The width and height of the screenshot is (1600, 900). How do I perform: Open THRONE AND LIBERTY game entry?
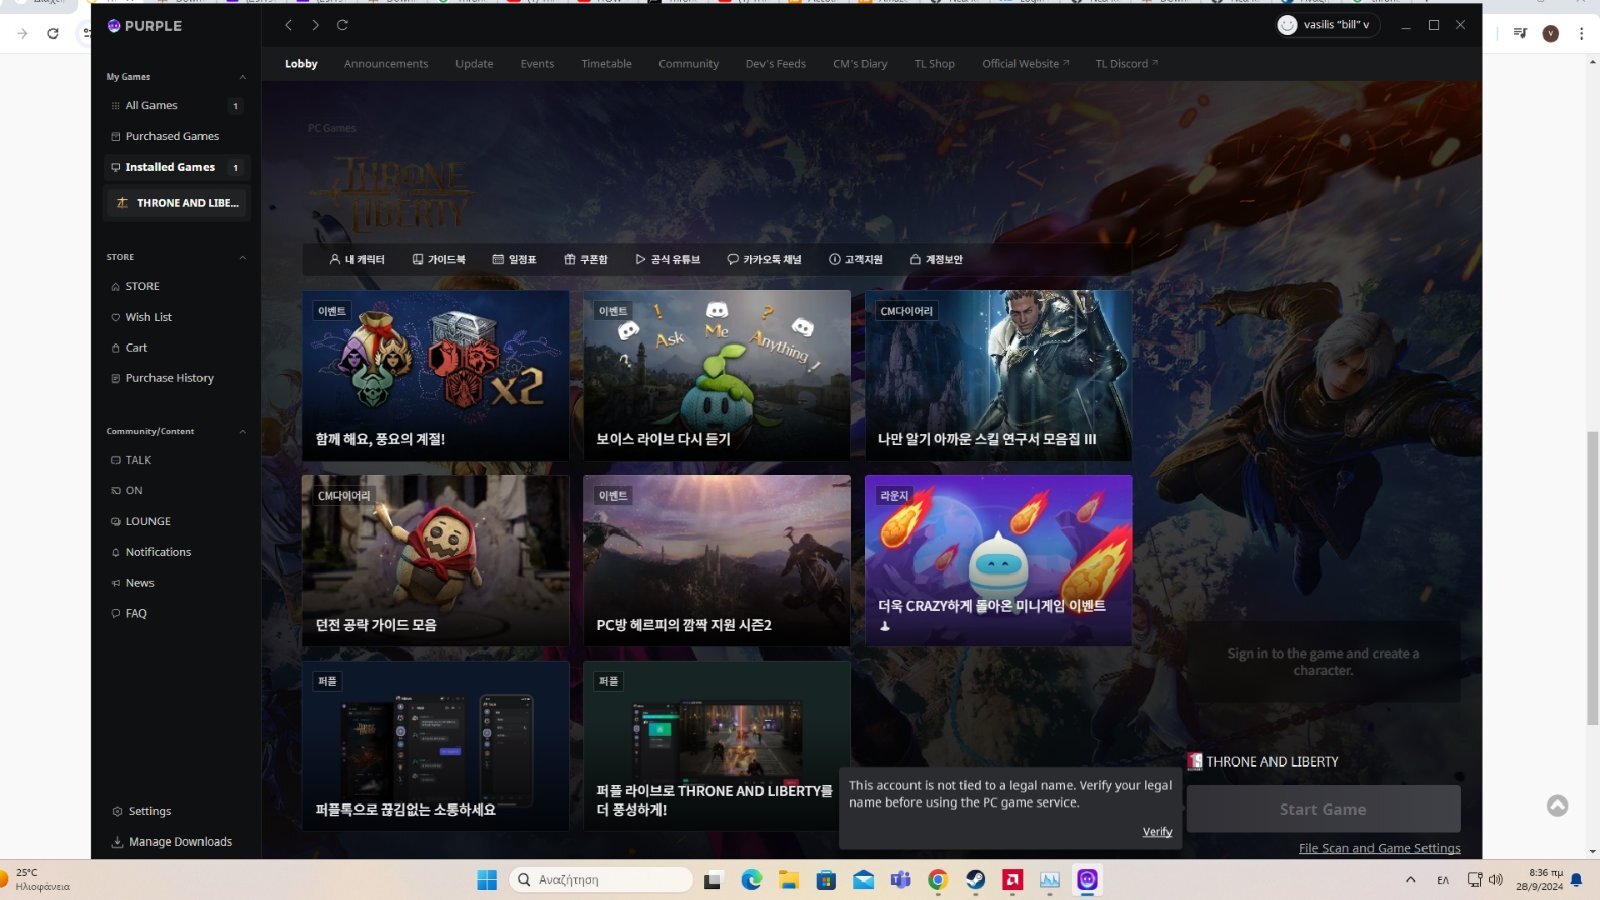coord(176,203)
